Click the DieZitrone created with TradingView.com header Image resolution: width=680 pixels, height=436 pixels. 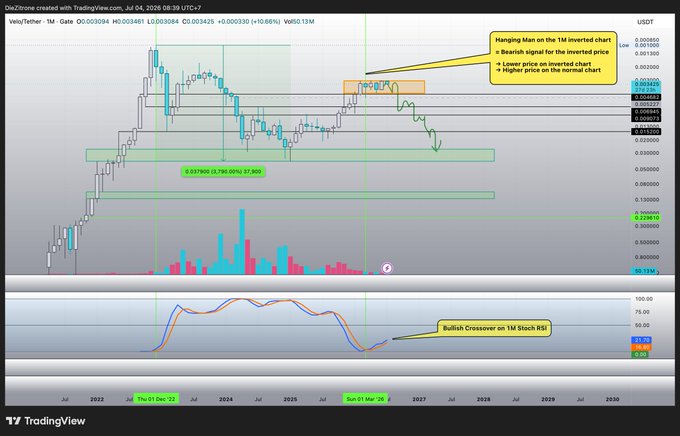pos(103,7)
